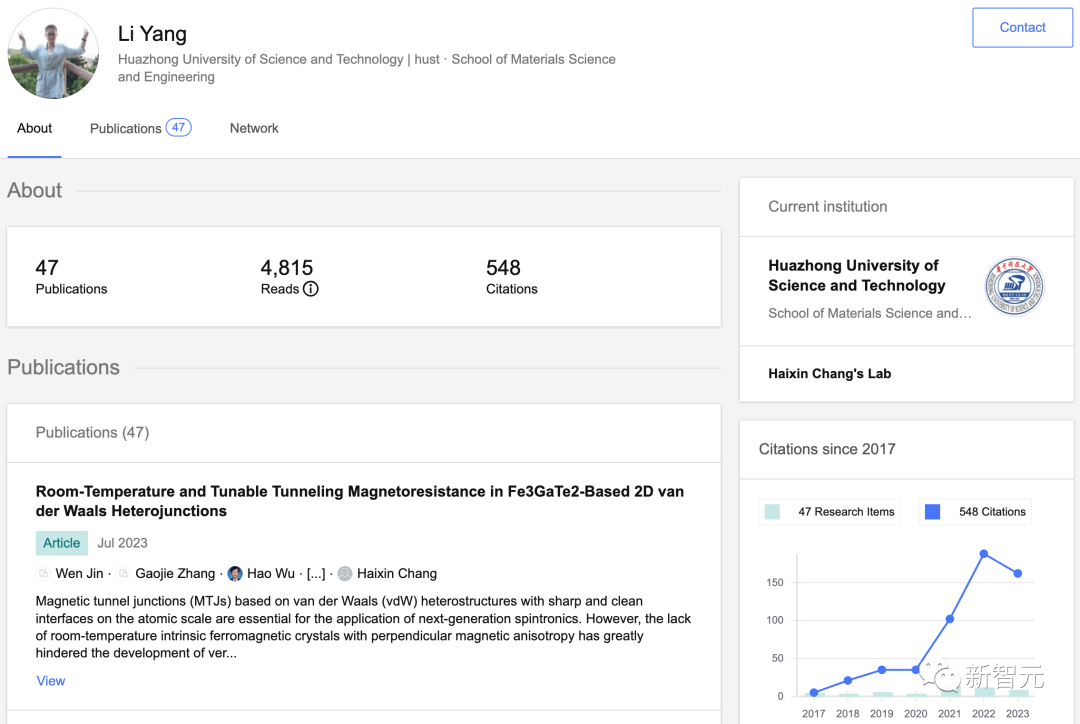Toggle the 47 Research Items legend swatch
Viewport: 1080px width, 724px height.
click(x=772, y=512)
